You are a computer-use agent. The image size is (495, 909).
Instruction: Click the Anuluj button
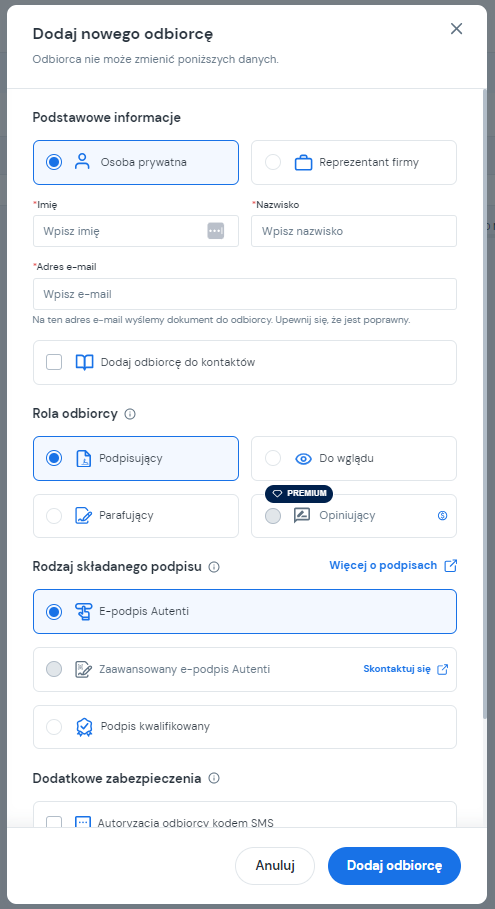coord(275,866)
